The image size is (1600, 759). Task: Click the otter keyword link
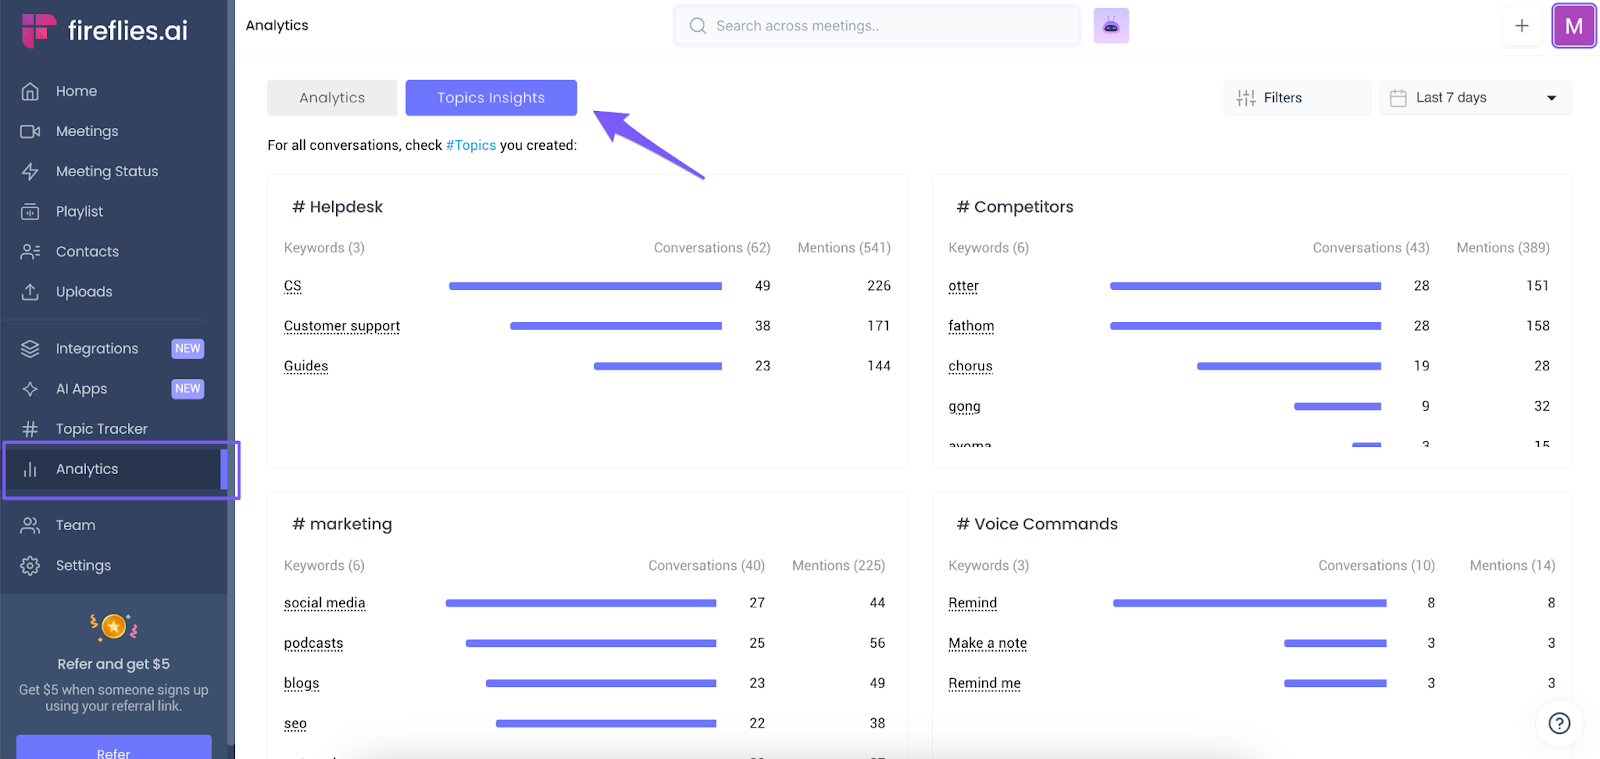(x=964, y=286)
